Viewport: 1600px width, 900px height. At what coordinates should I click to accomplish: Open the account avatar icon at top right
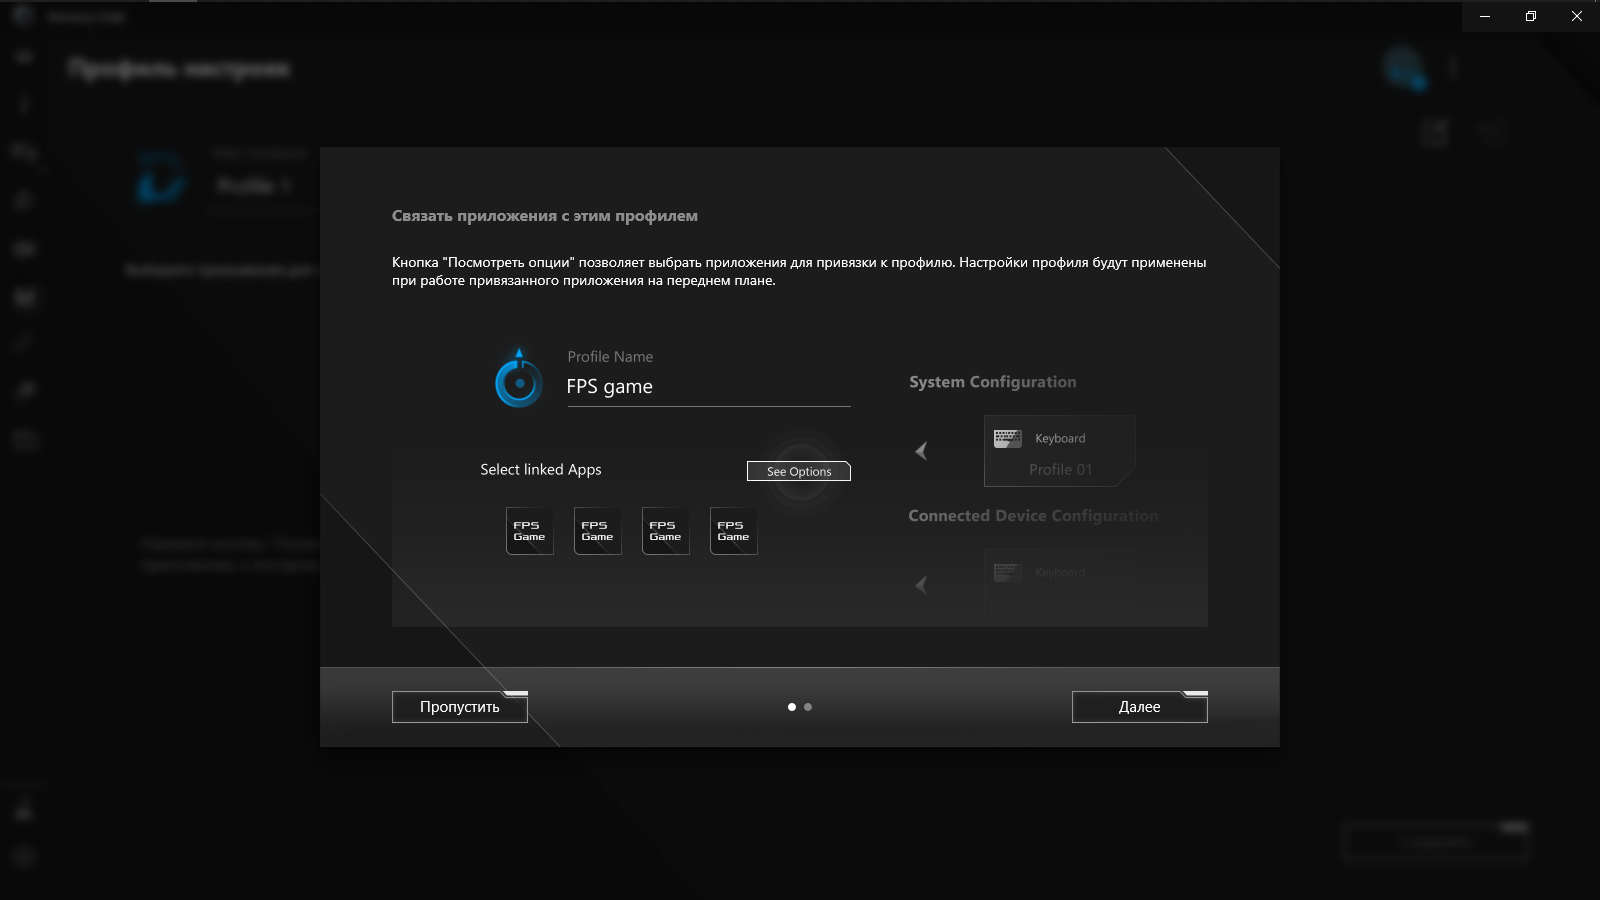coord(1404,67)
